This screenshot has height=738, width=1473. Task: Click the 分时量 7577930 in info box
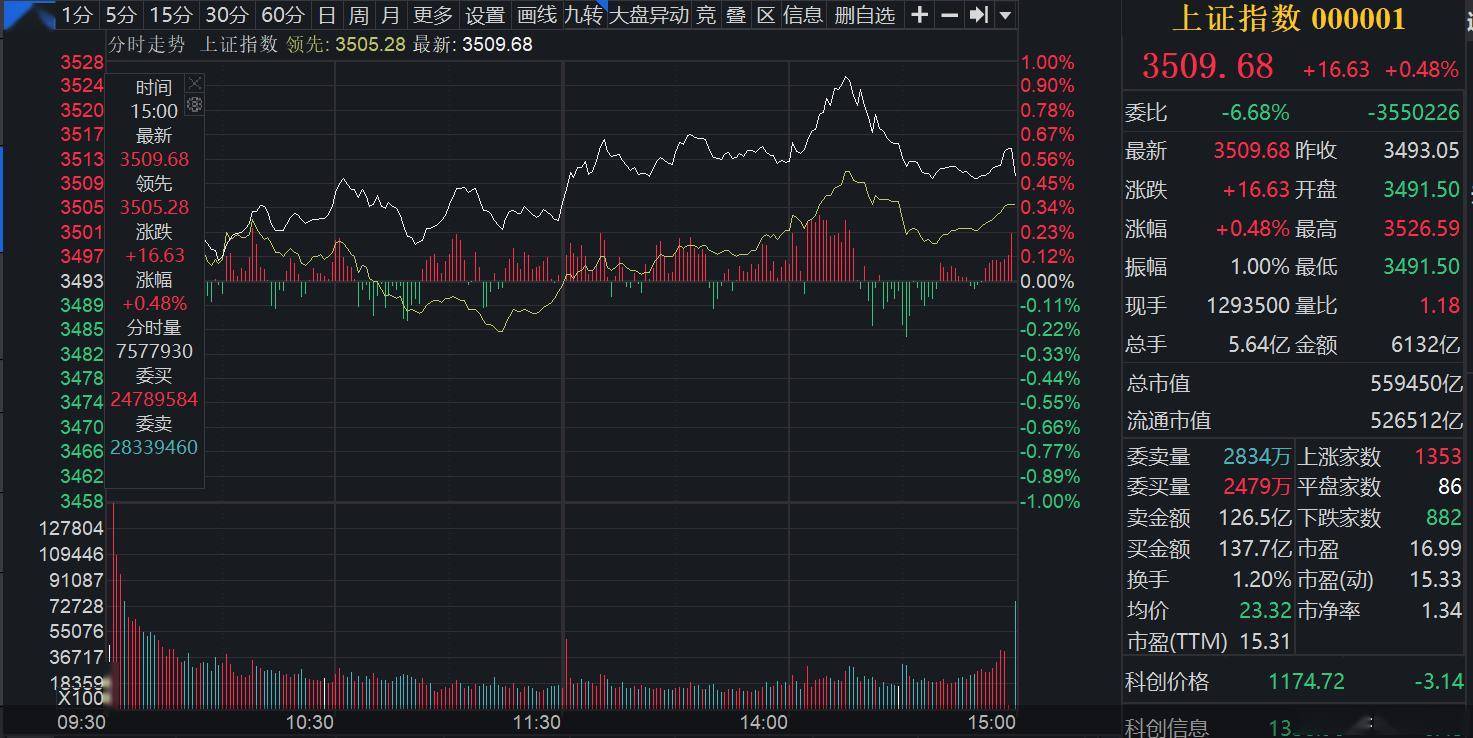click(x=154, y=352)
